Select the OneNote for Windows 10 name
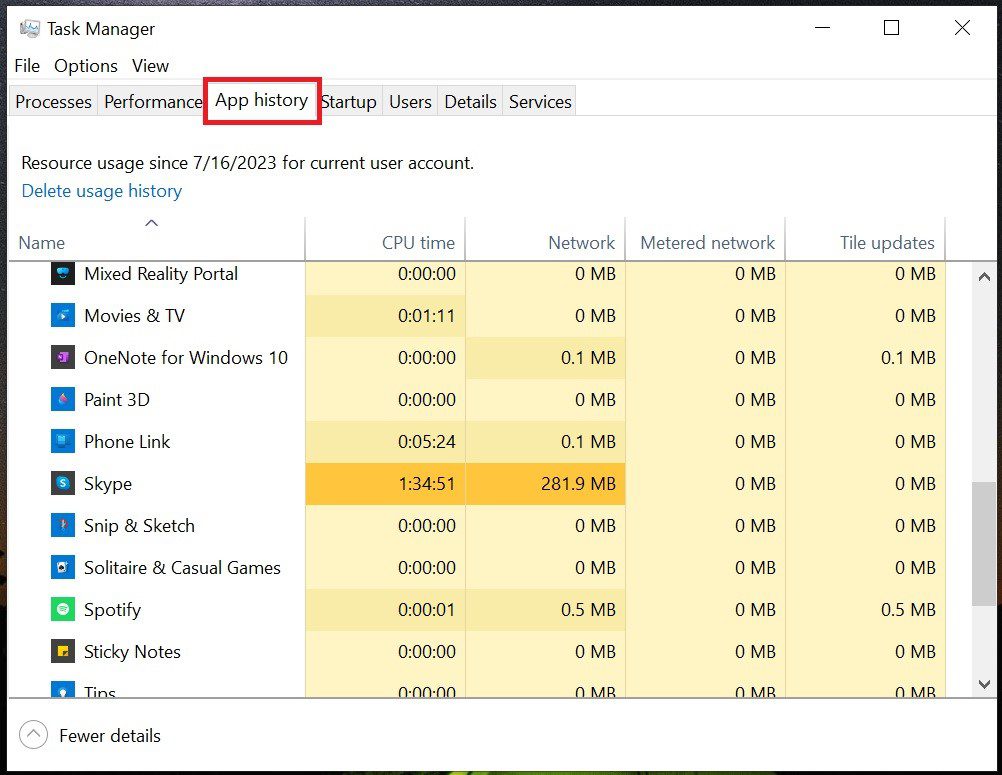This screenshot has height=775, width=1002. coord(186,358)
